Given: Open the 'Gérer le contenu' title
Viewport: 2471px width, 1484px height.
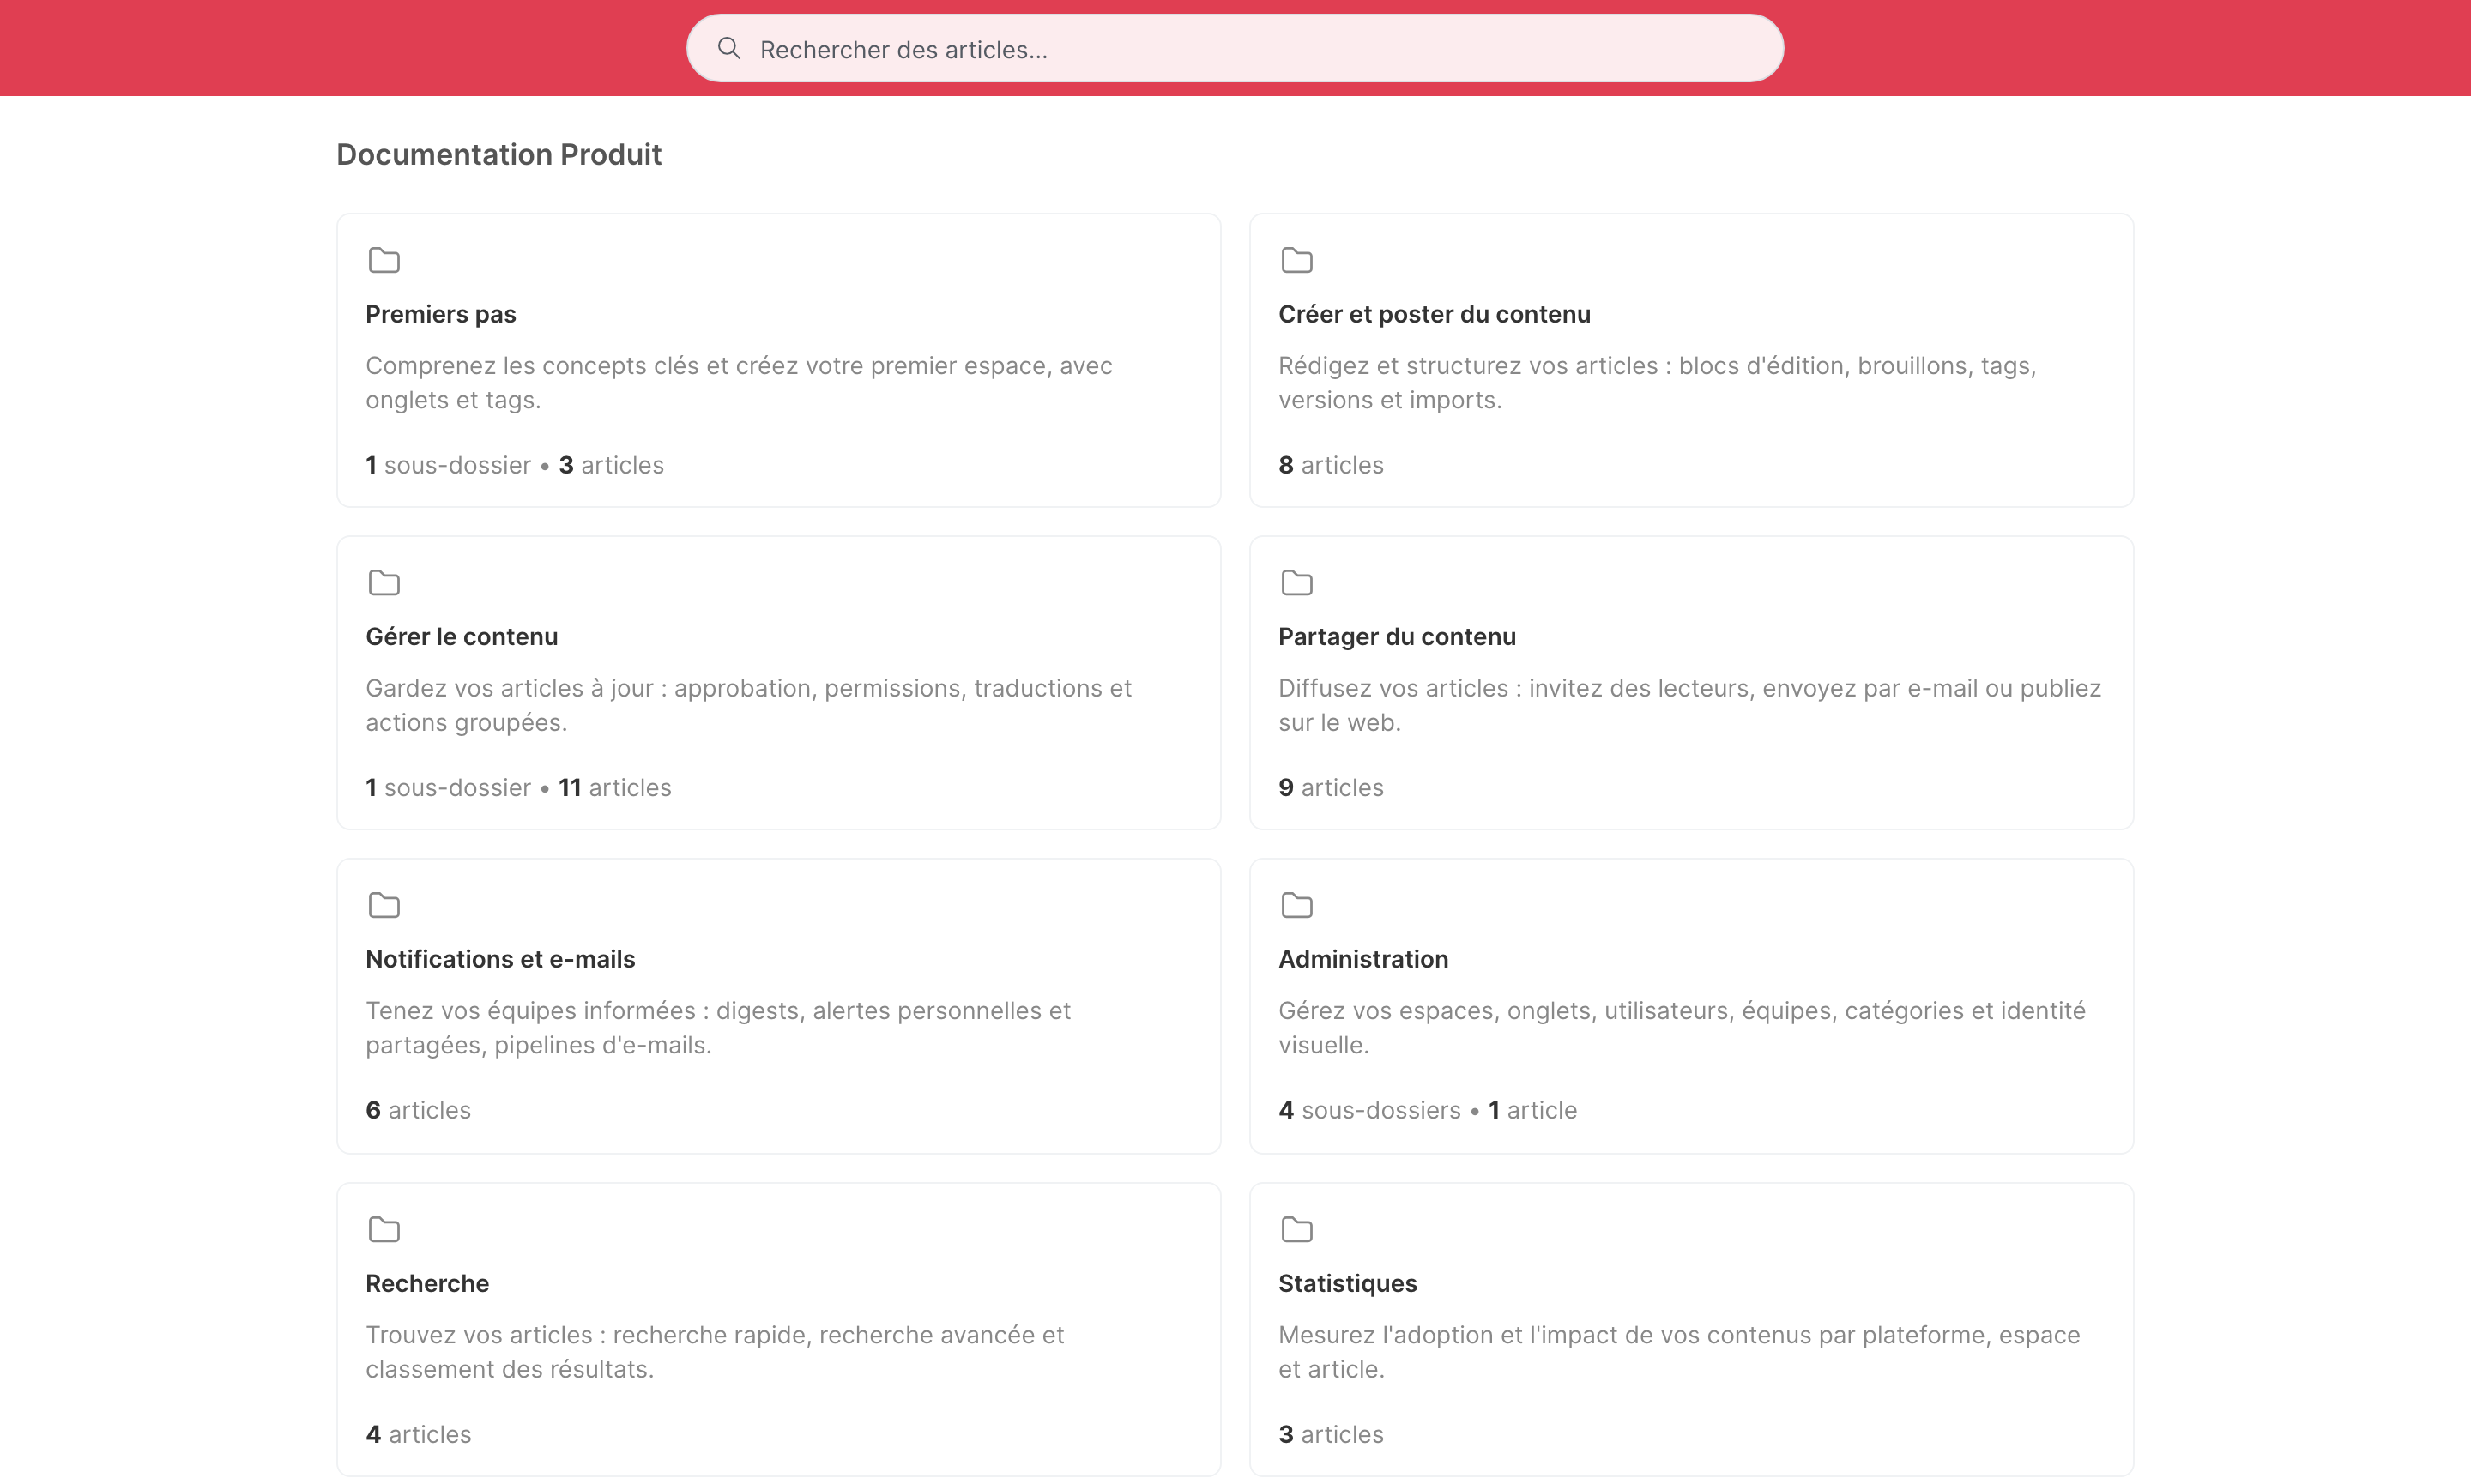Looking at the screenshot, I should tap(462, 637).
